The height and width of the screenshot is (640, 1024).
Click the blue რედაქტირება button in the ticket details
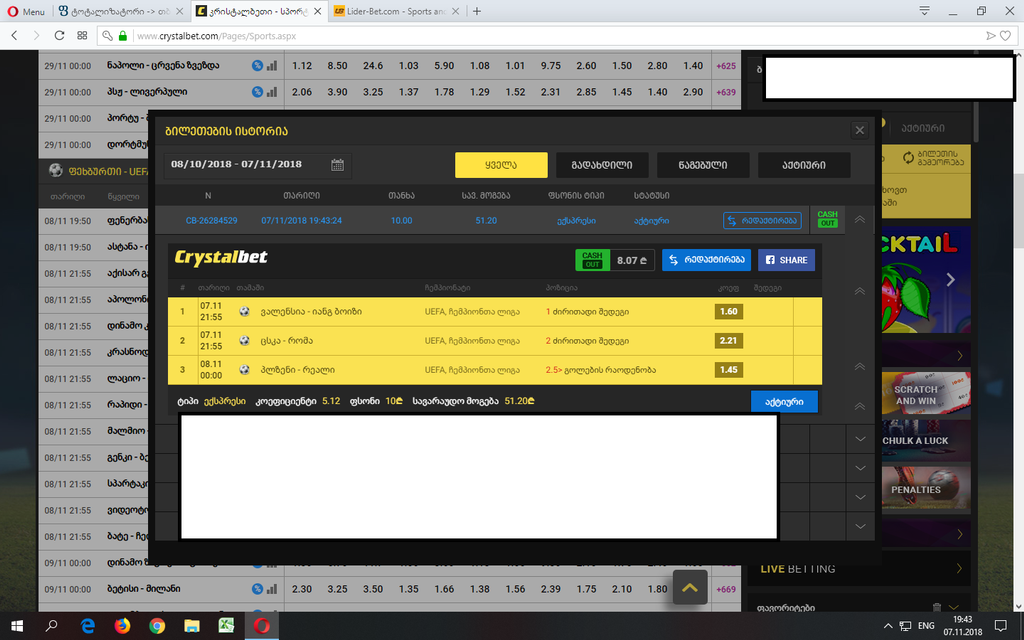tap(706, 260)
